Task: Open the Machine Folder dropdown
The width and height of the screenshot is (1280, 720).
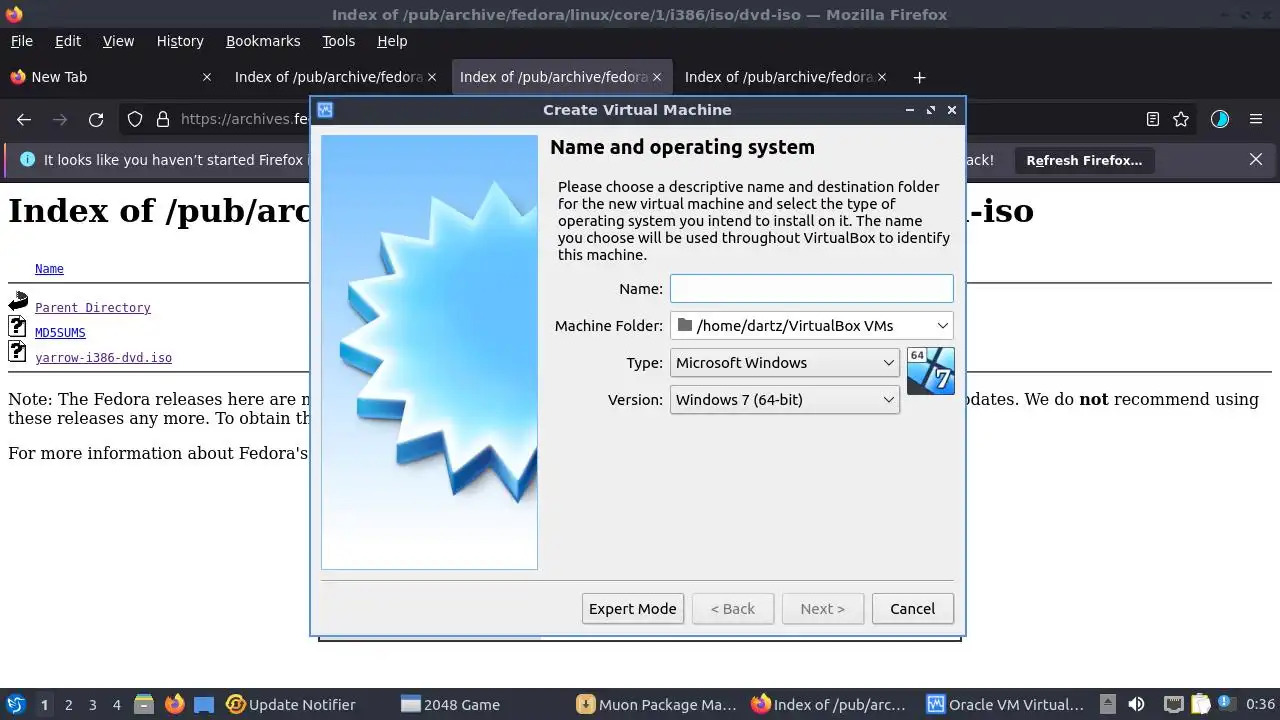Action: coord(811,326)
